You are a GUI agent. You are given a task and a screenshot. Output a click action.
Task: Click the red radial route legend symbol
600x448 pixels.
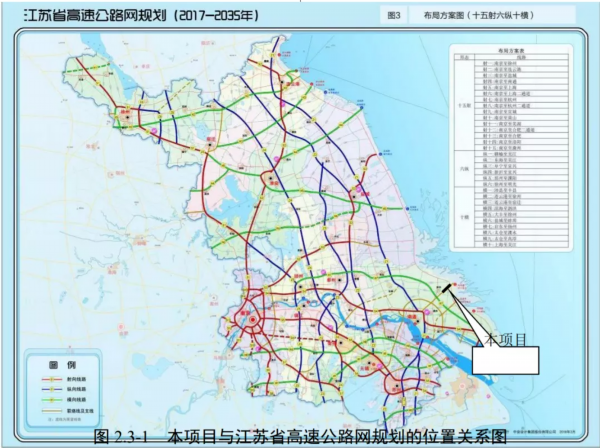50,380
